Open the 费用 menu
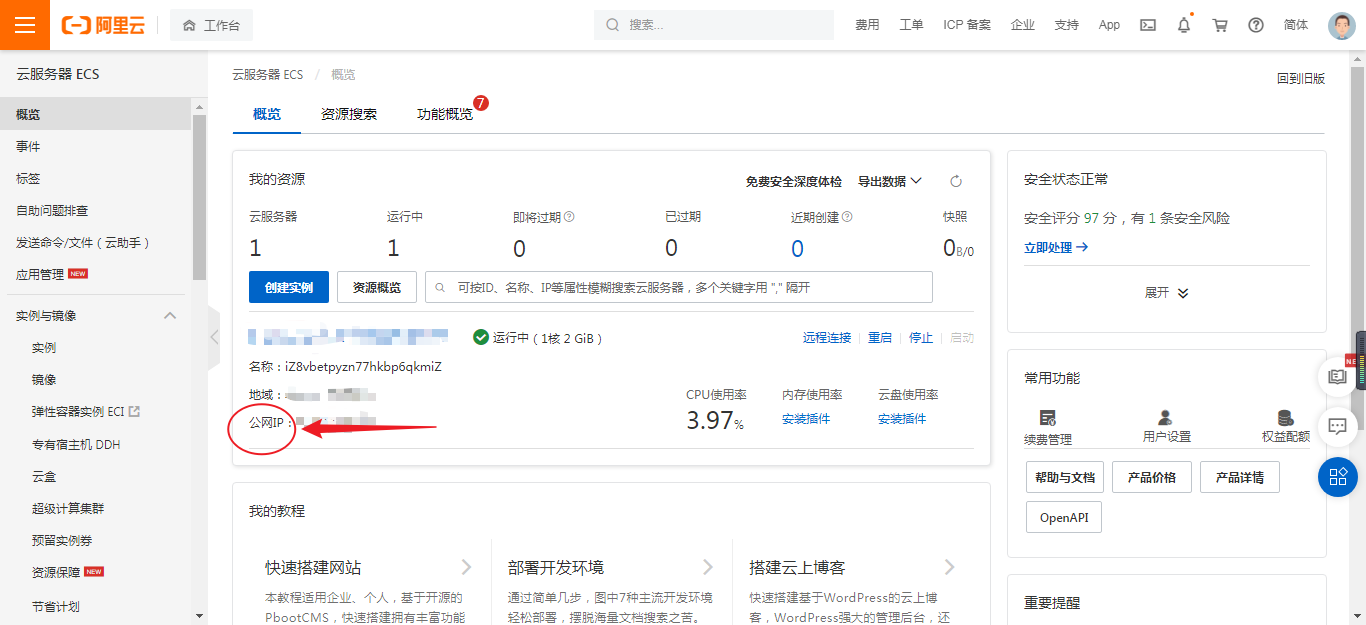Viewport: 1366px width, 625px height. click(x=867, y=25)
